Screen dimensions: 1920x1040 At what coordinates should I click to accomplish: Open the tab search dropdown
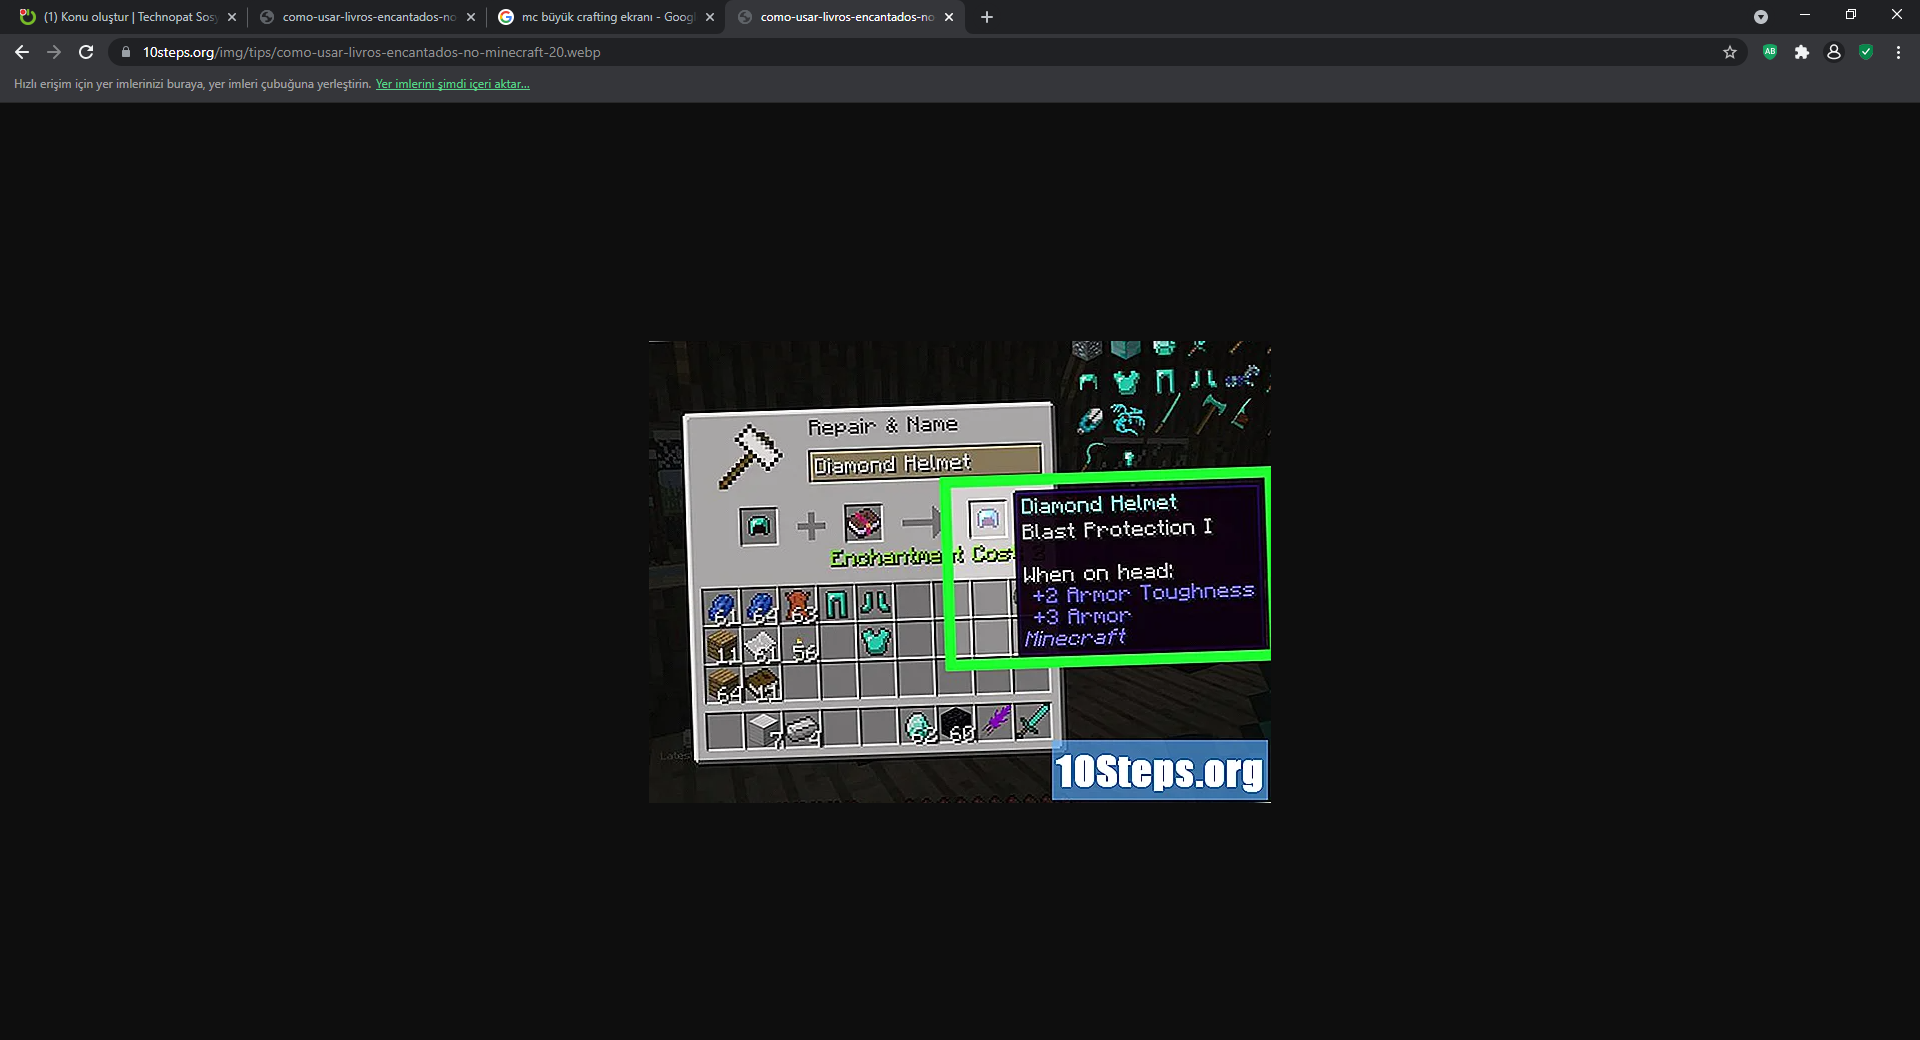1761,17
